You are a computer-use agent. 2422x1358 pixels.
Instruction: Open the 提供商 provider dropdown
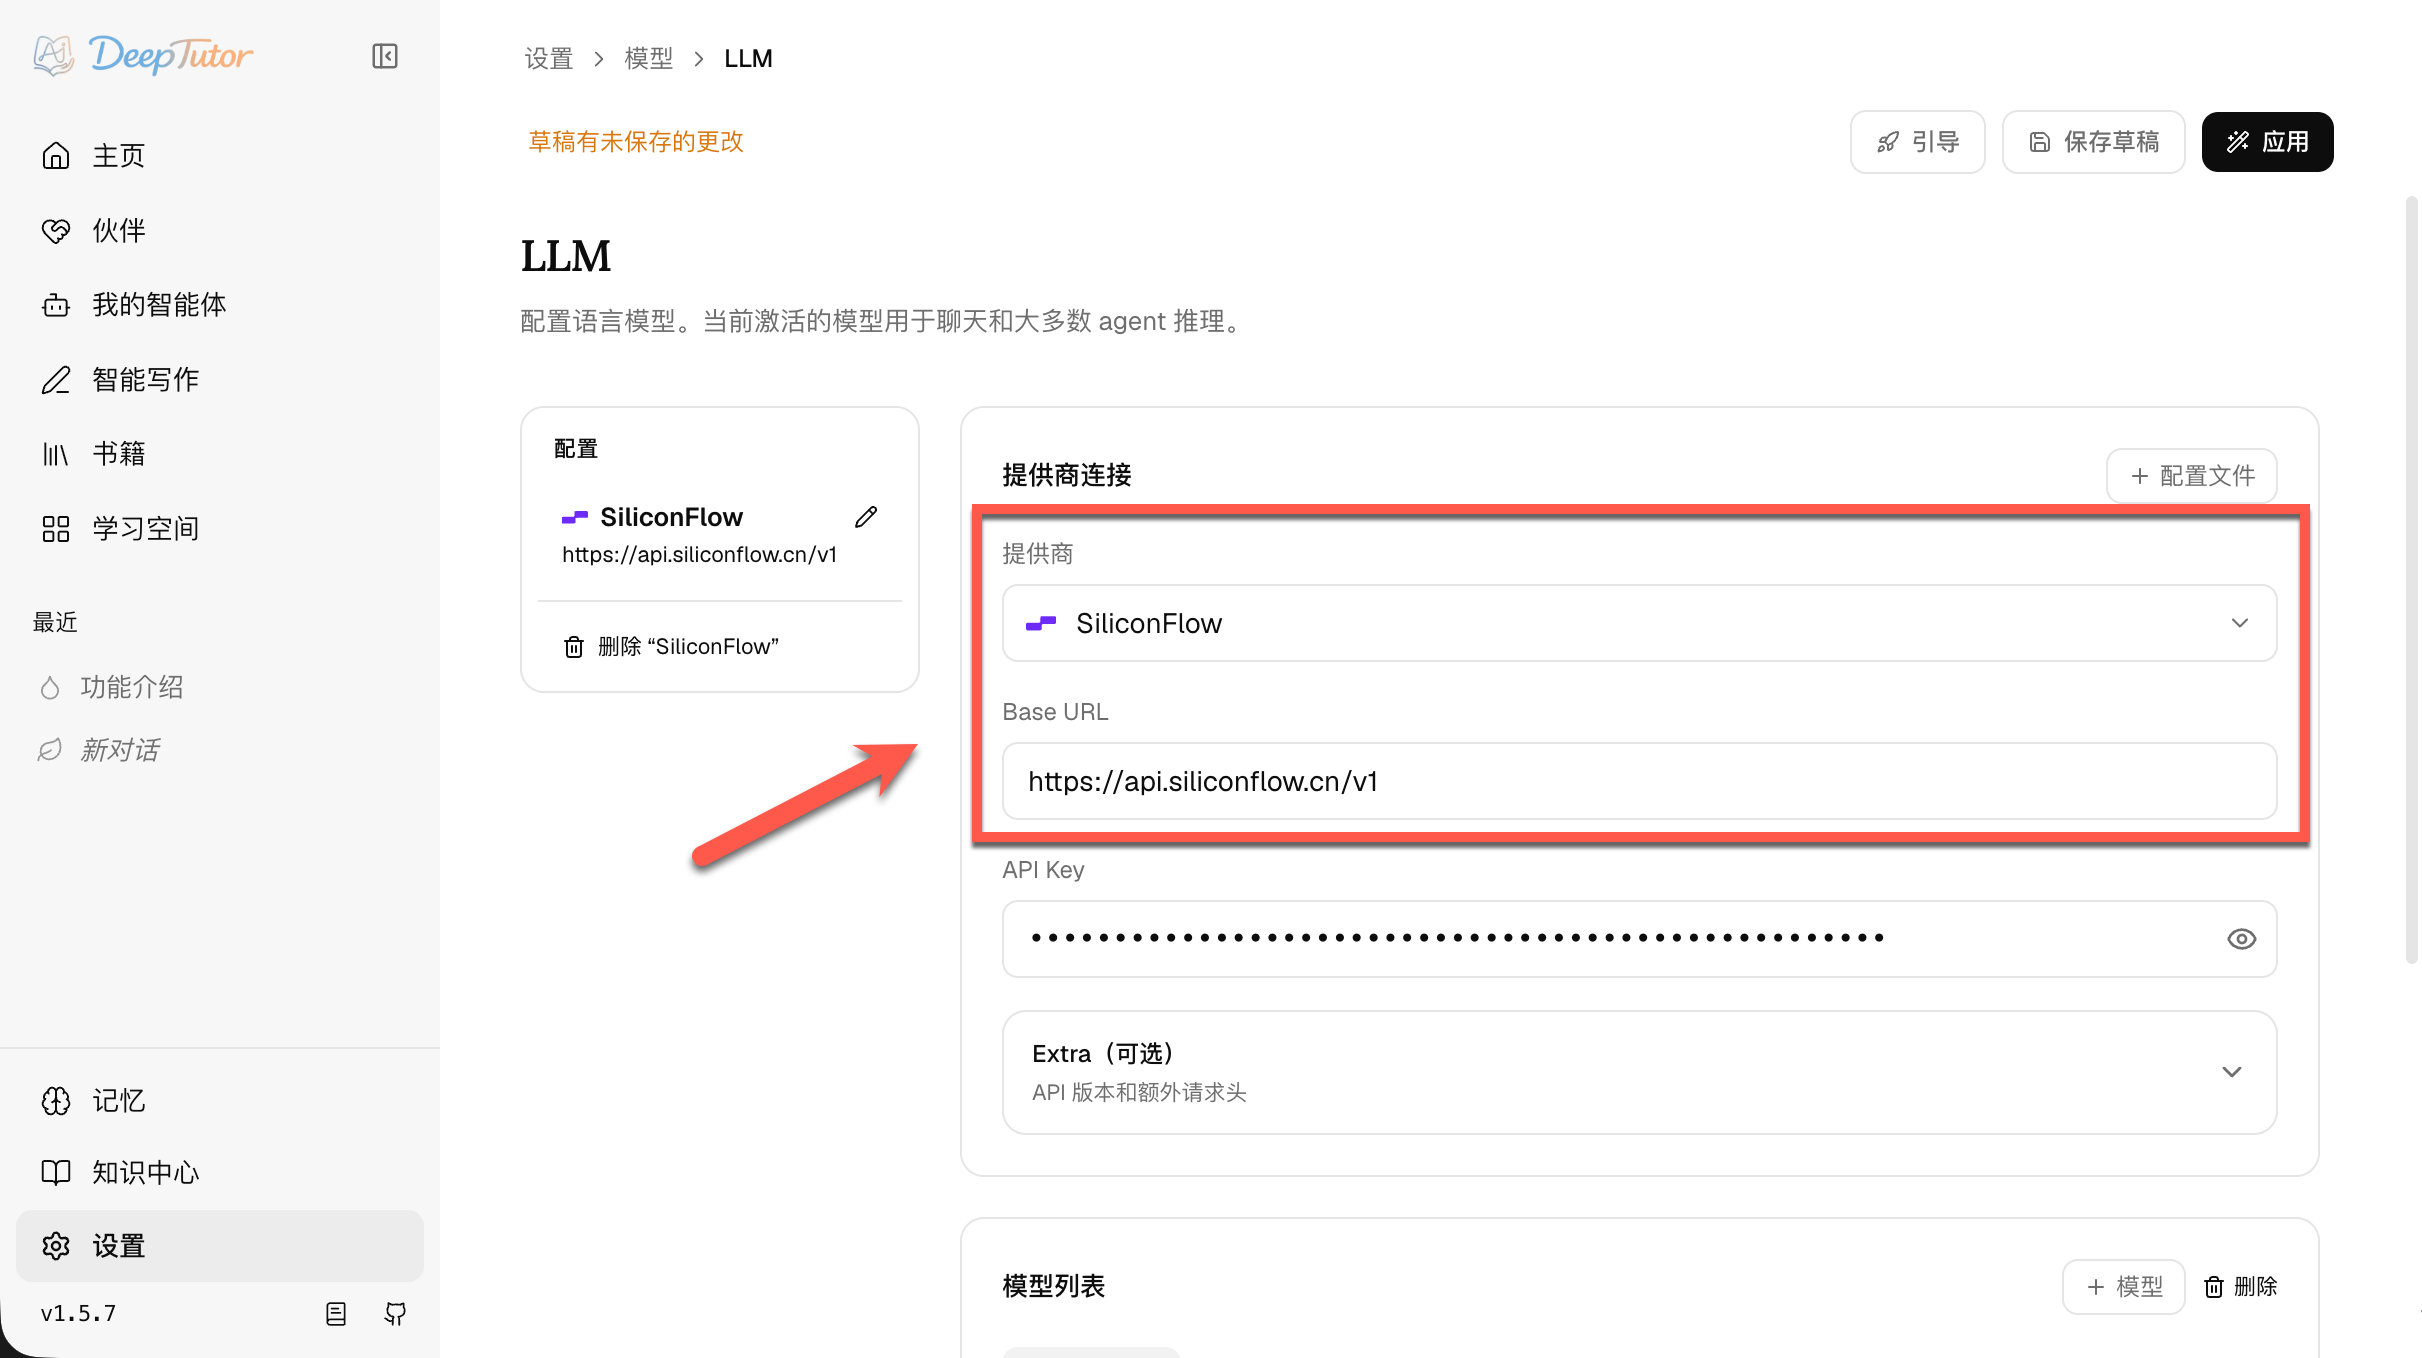[x=1639, y=623]
